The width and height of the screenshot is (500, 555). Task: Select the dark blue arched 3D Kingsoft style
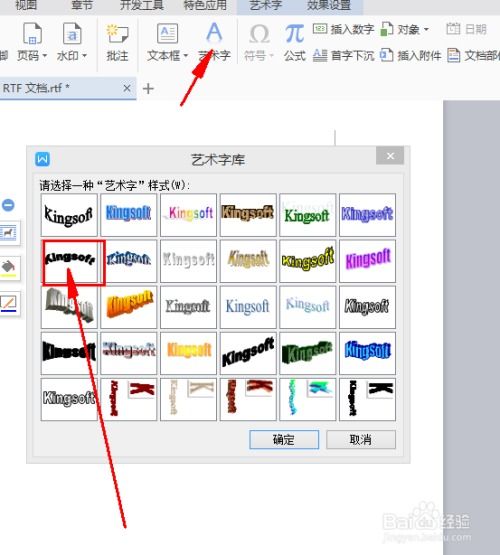pos(128,261)
